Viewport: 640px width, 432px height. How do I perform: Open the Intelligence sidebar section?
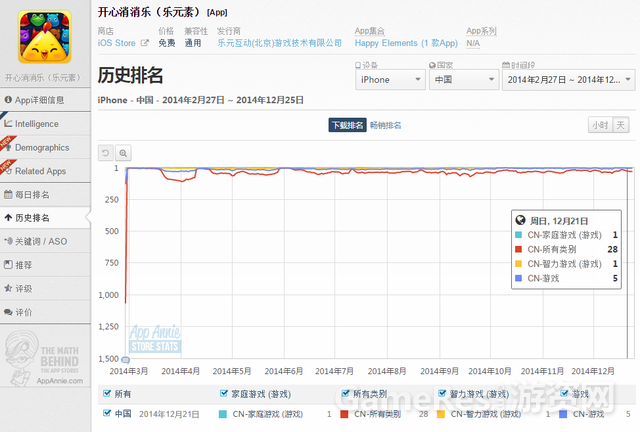click(45, 124)
